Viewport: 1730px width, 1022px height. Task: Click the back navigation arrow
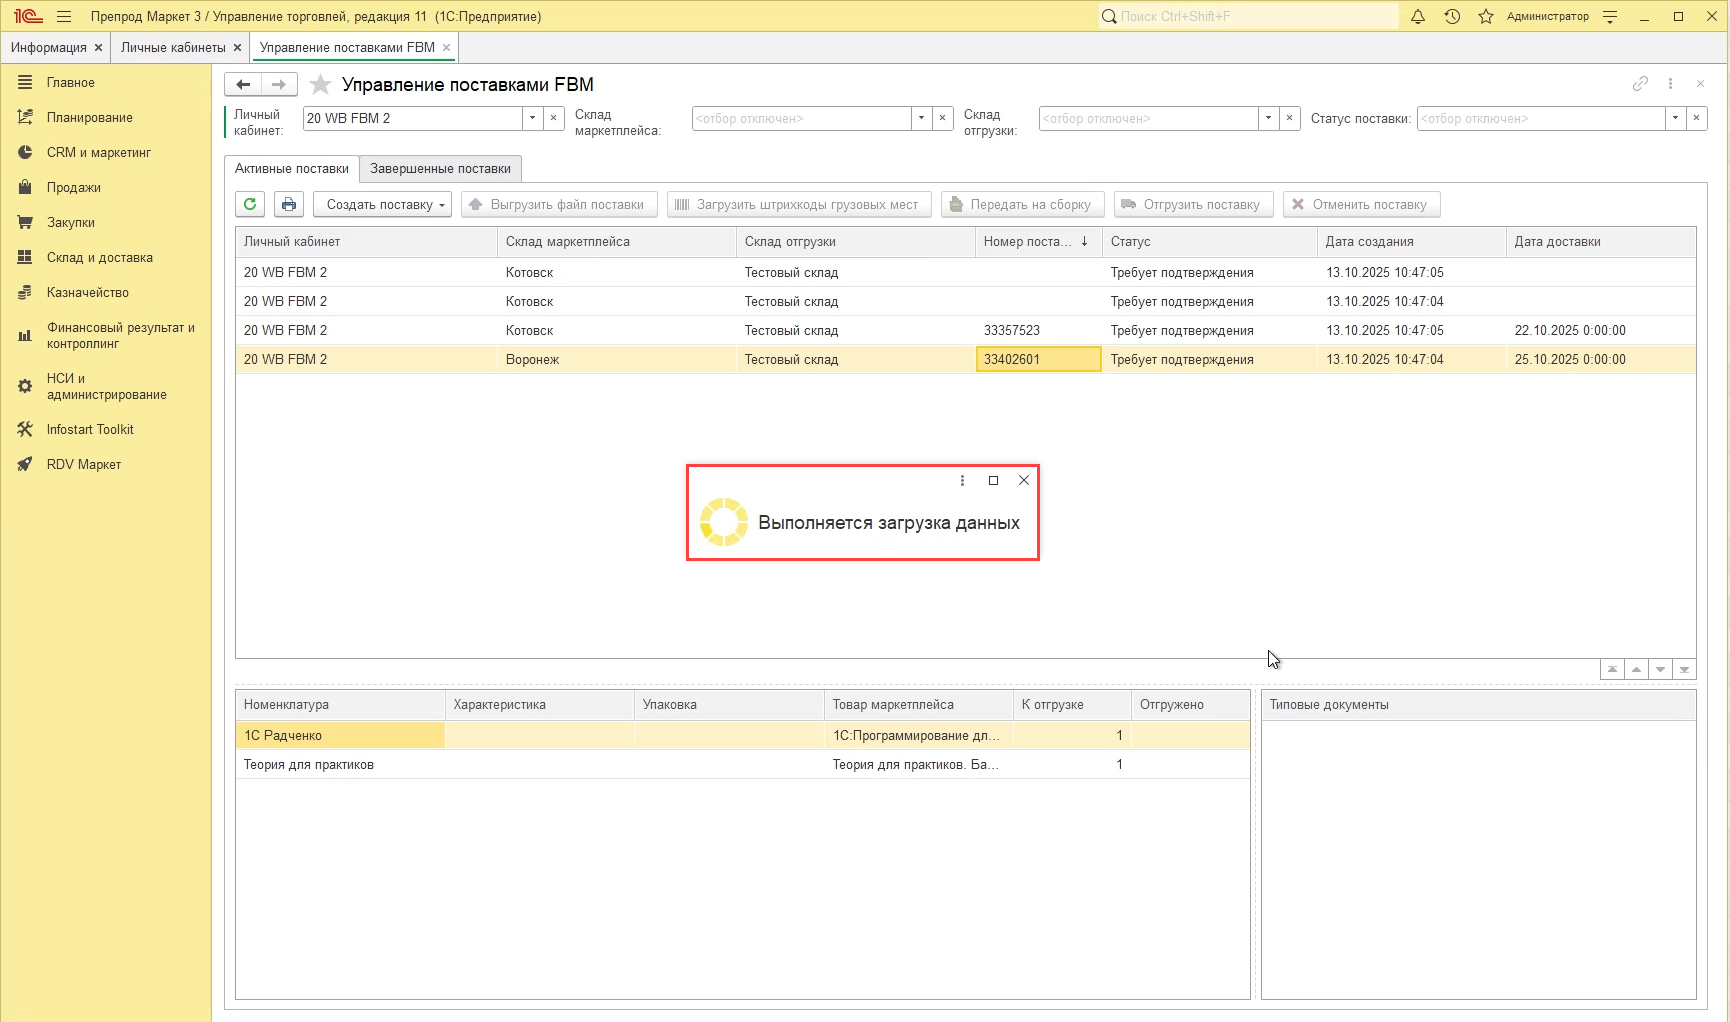[x=243, y=85]
